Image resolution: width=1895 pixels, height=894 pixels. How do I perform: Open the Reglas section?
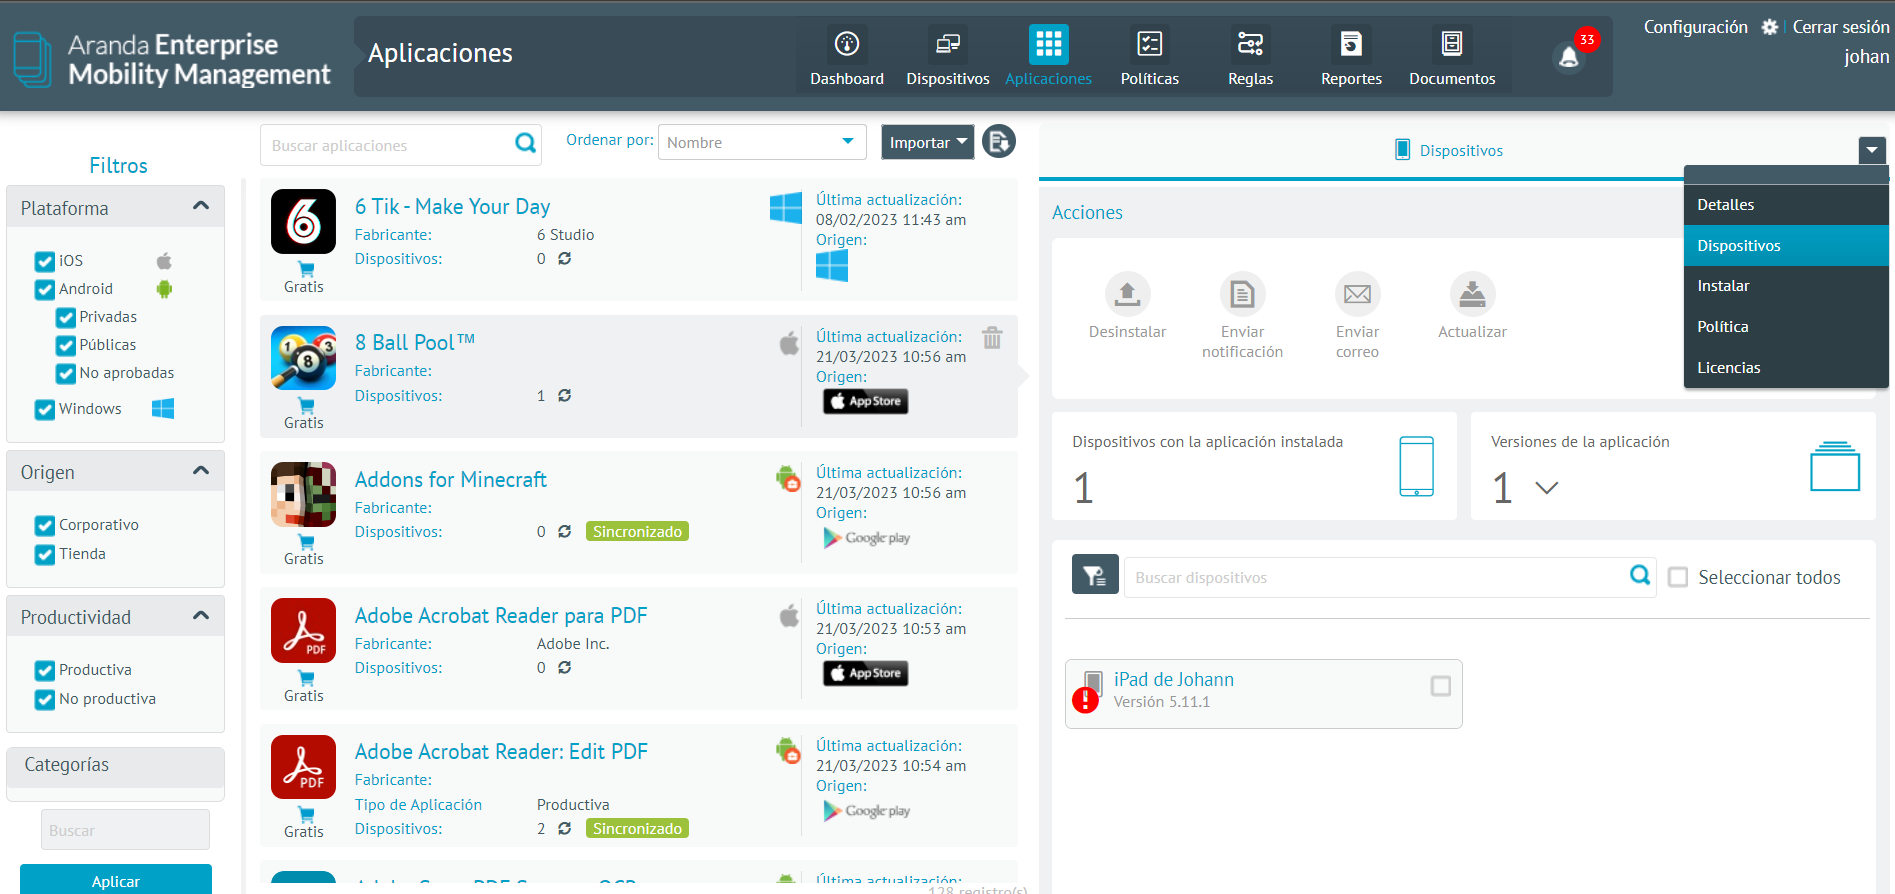pyautogui.click(x=1250, y=57)
